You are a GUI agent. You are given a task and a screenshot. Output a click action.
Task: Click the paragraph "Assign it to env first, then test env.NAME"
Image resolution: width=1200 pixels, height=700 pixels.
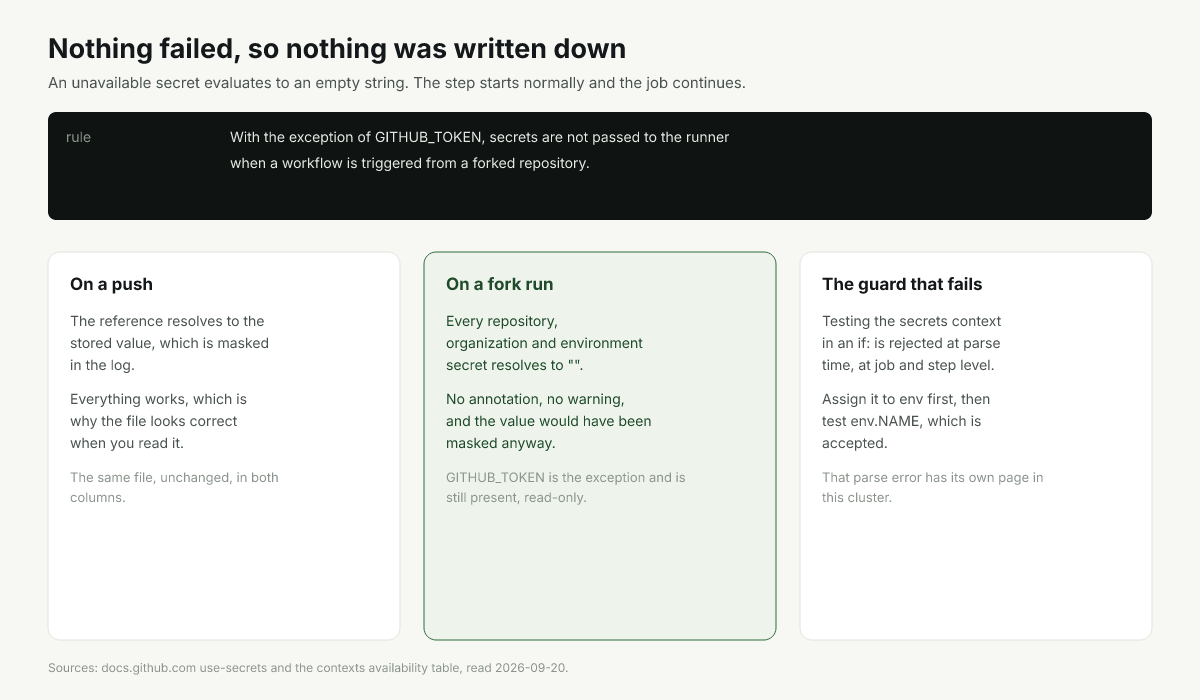tap(906, 421)
